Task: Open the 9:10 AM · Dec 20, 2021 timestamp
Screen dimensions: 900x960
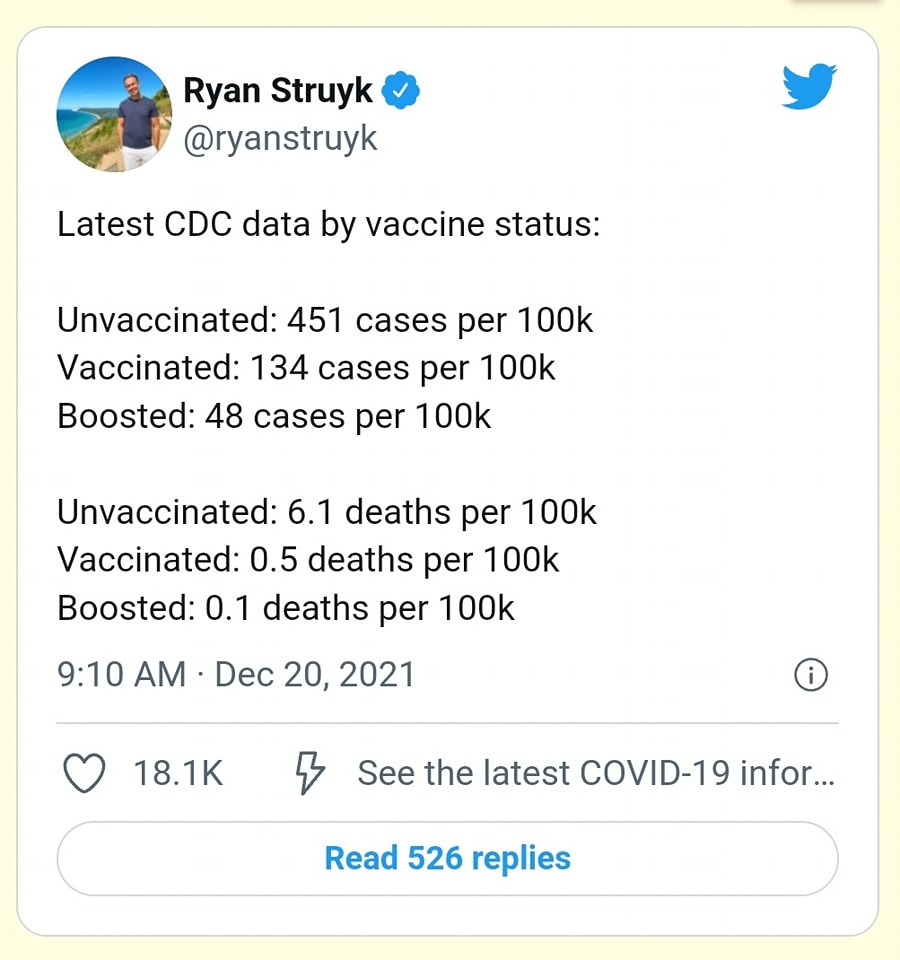Action: (236, 675)
